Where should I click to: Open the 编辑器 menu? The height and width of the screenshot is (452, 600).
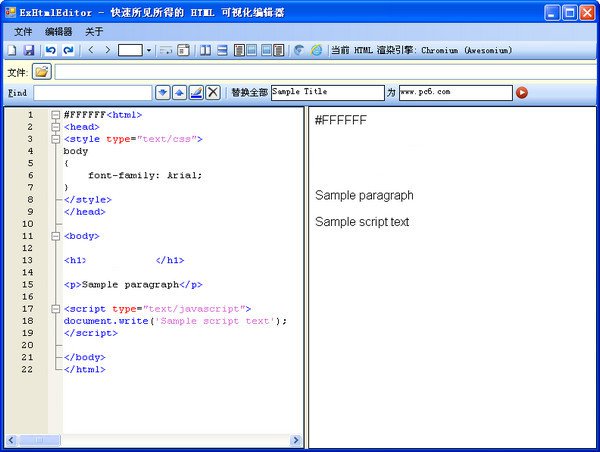(x=59, y=31)
